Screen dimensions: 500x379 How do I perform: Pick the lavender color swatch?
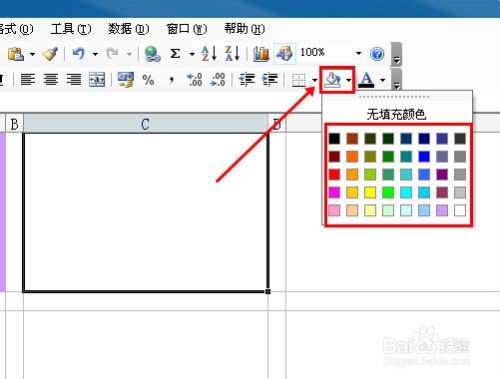[442, 210]
